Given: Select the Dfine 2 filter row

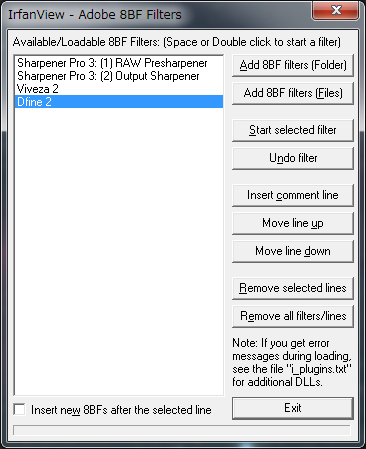Looking at the screenshot, I should tap(119, 102).
